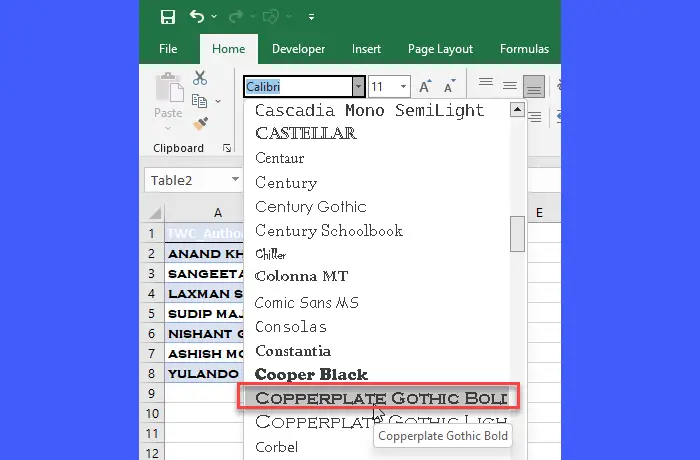The width and height of the screenshot is (700, 460).
Task: Select row 5 header
Action: [x=152, y=314]
